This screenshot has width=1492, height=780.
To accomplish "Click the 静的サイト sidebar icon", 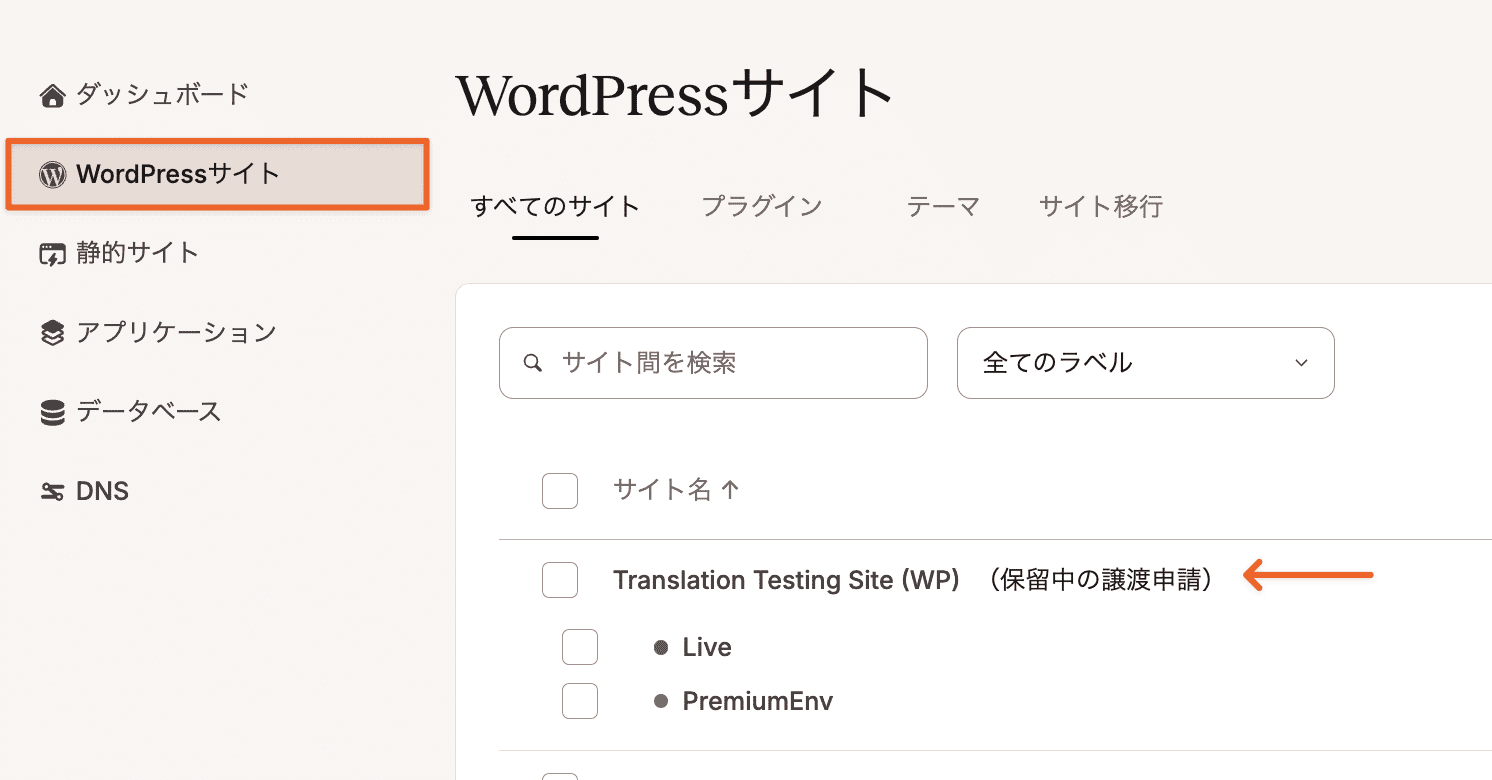I will point(52,254).
